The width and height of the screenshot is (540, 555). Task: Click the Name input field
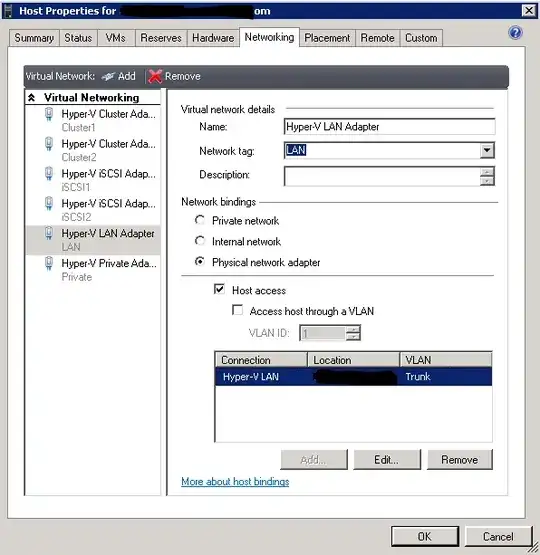click(389, 127)
